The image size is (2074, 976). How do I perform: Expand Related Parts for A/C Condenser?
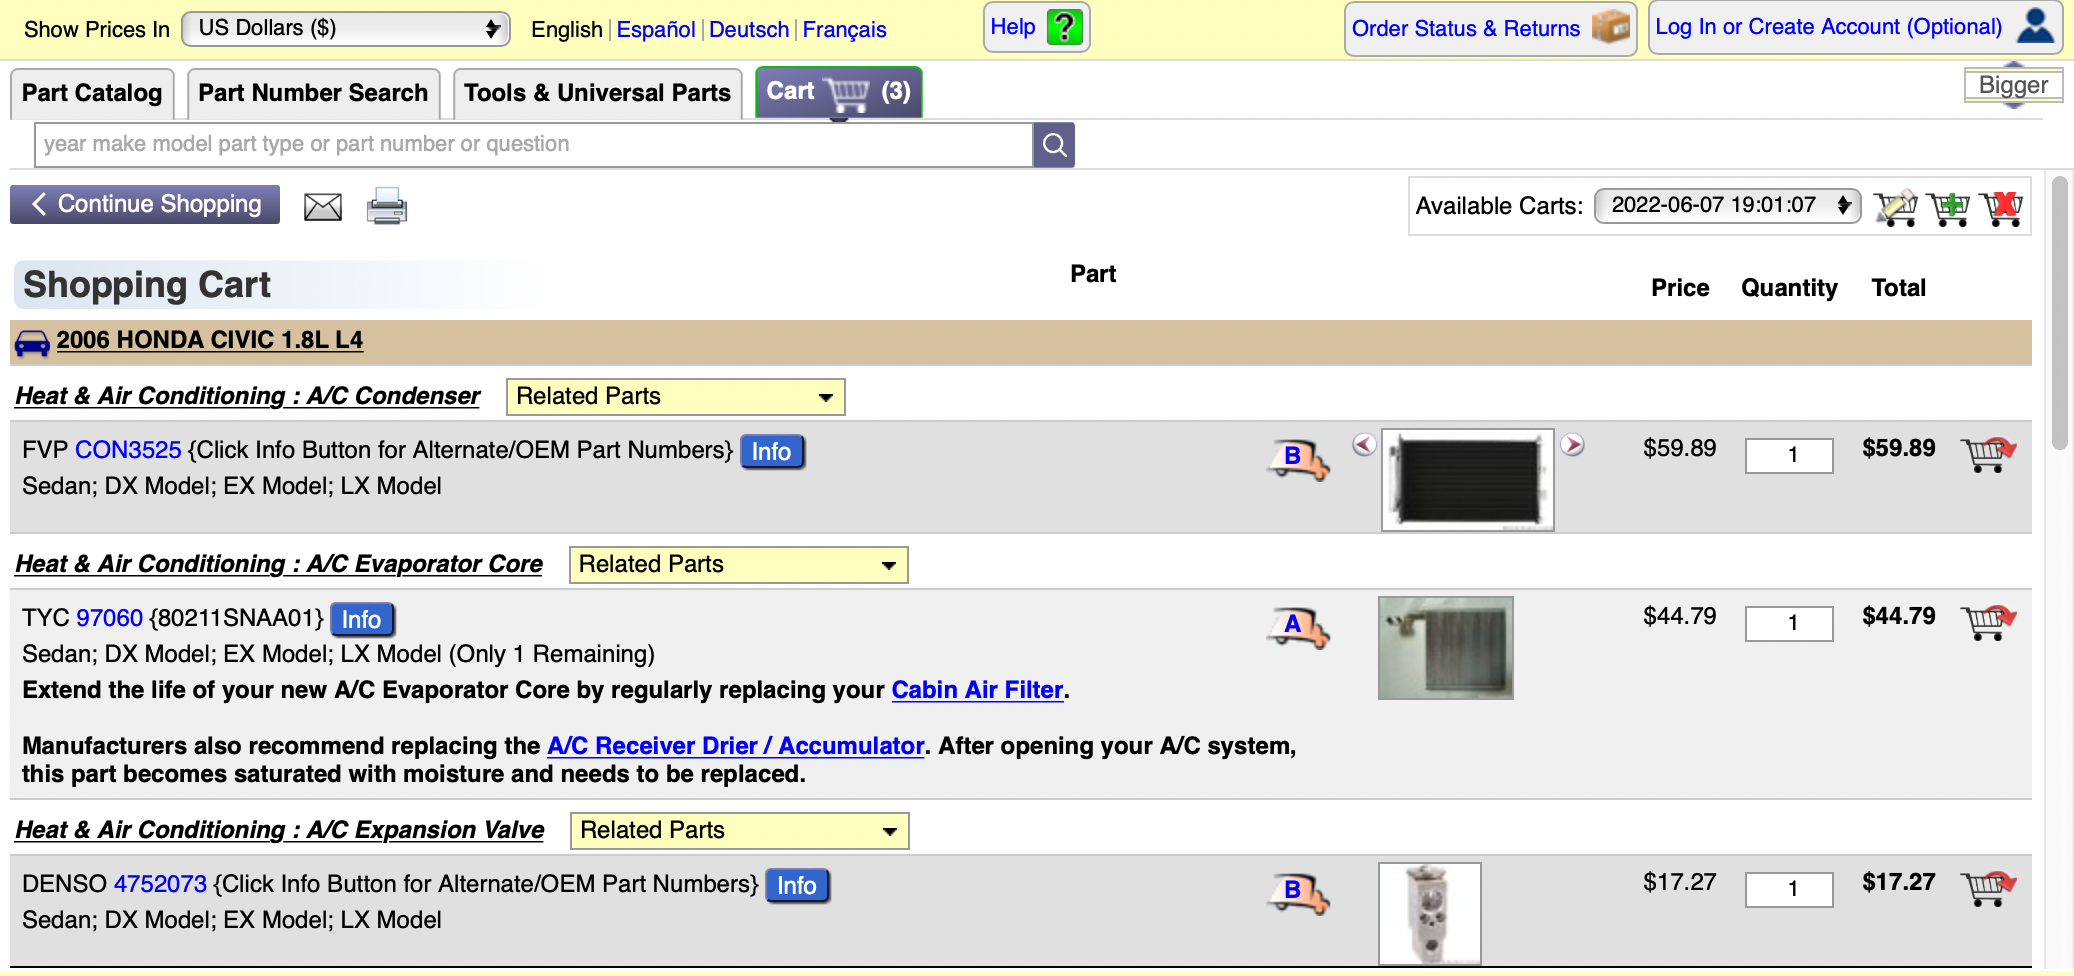click(675, 397)
